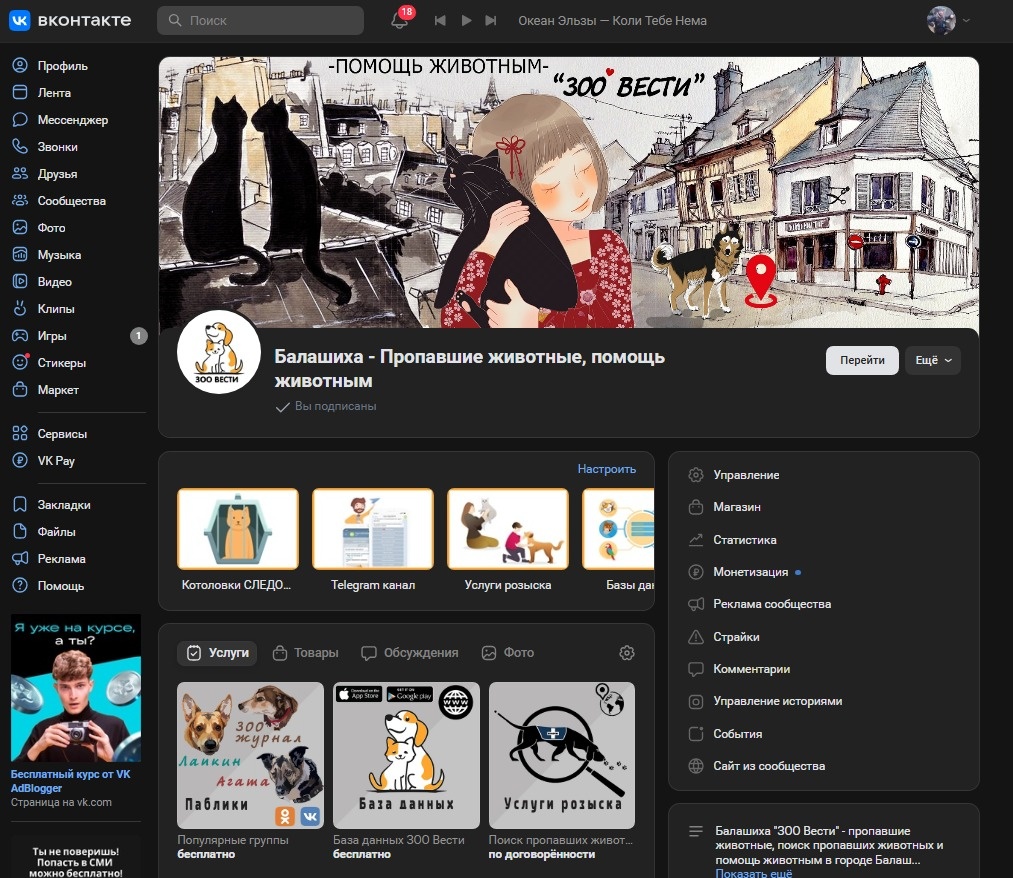Viewport: 1013px width, 878px height.
Task: Click the Сервисы grid icon
Action: (20, 434)
